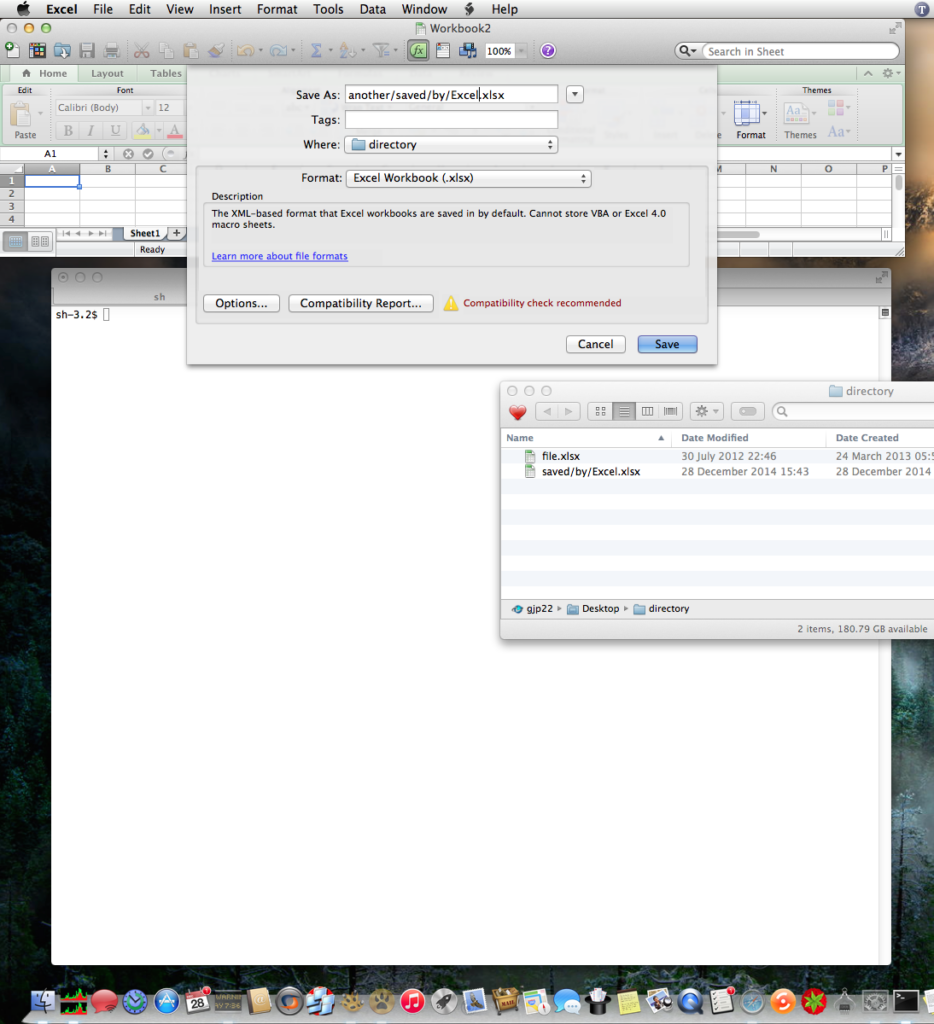Open the Media Browser icon
This screenshot has height=1024, width=934.
pos(468,50)
